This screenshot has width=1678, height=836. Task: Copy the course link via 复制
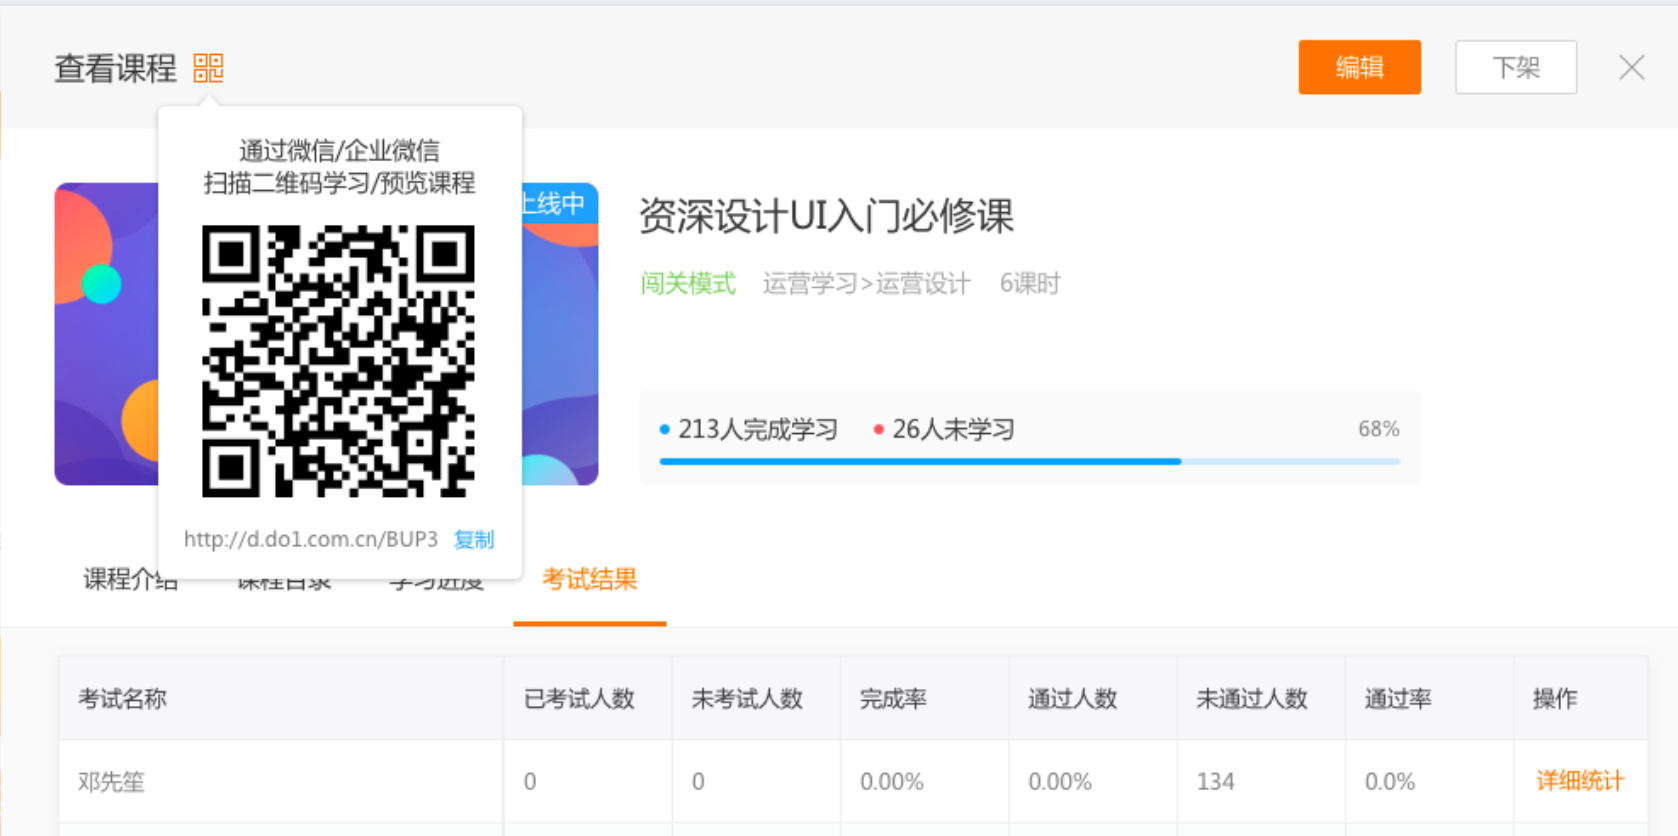[x=474, y=540]
